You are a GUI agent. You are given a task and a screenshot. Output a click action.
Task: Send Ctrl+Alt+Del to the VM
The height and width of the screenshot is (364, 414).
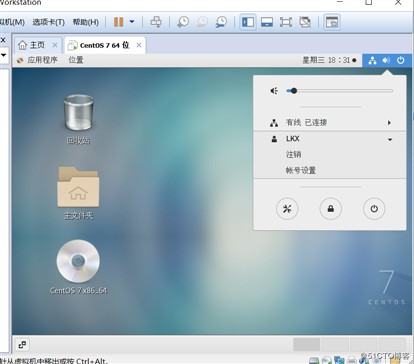tap(156, 22)
